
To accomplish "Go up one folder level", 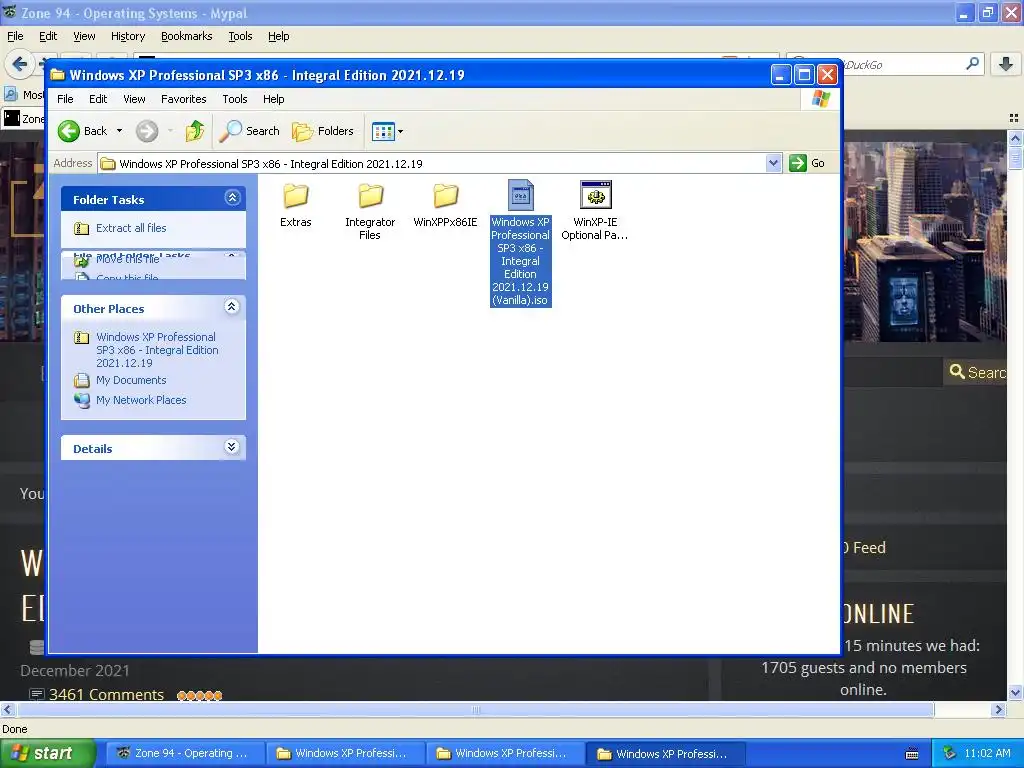I will [195, 131].
